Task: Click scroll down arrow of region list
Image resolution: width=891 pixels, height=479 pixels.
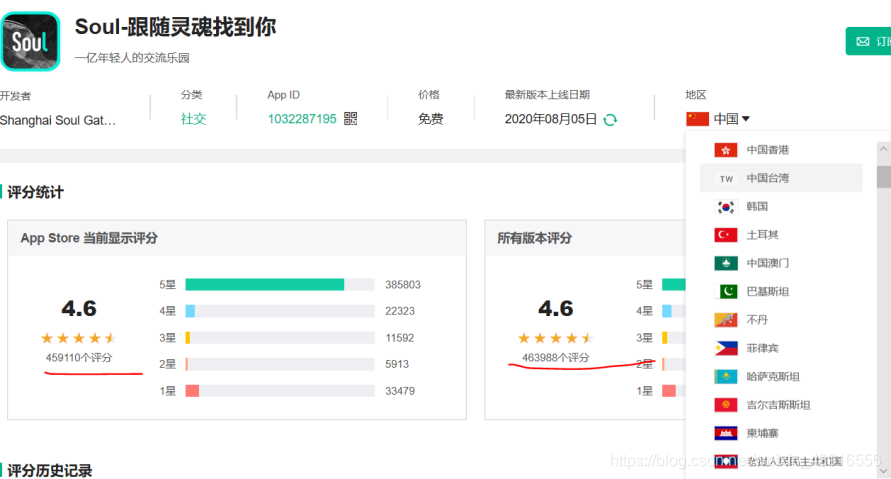Action: 883,471
